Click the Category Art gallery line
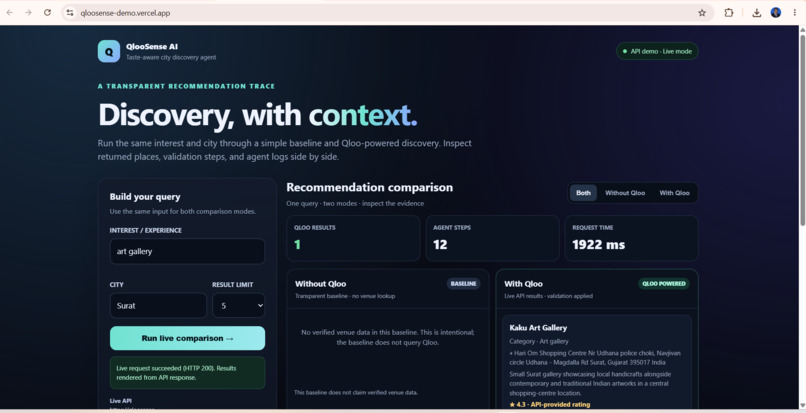 pyautogui.click(x=539, y=342)
